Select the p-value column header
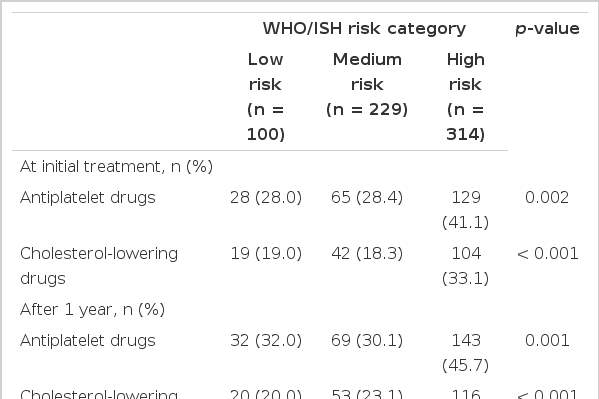The width and height of the screenshot is (599, 399). tap(547, 29)
